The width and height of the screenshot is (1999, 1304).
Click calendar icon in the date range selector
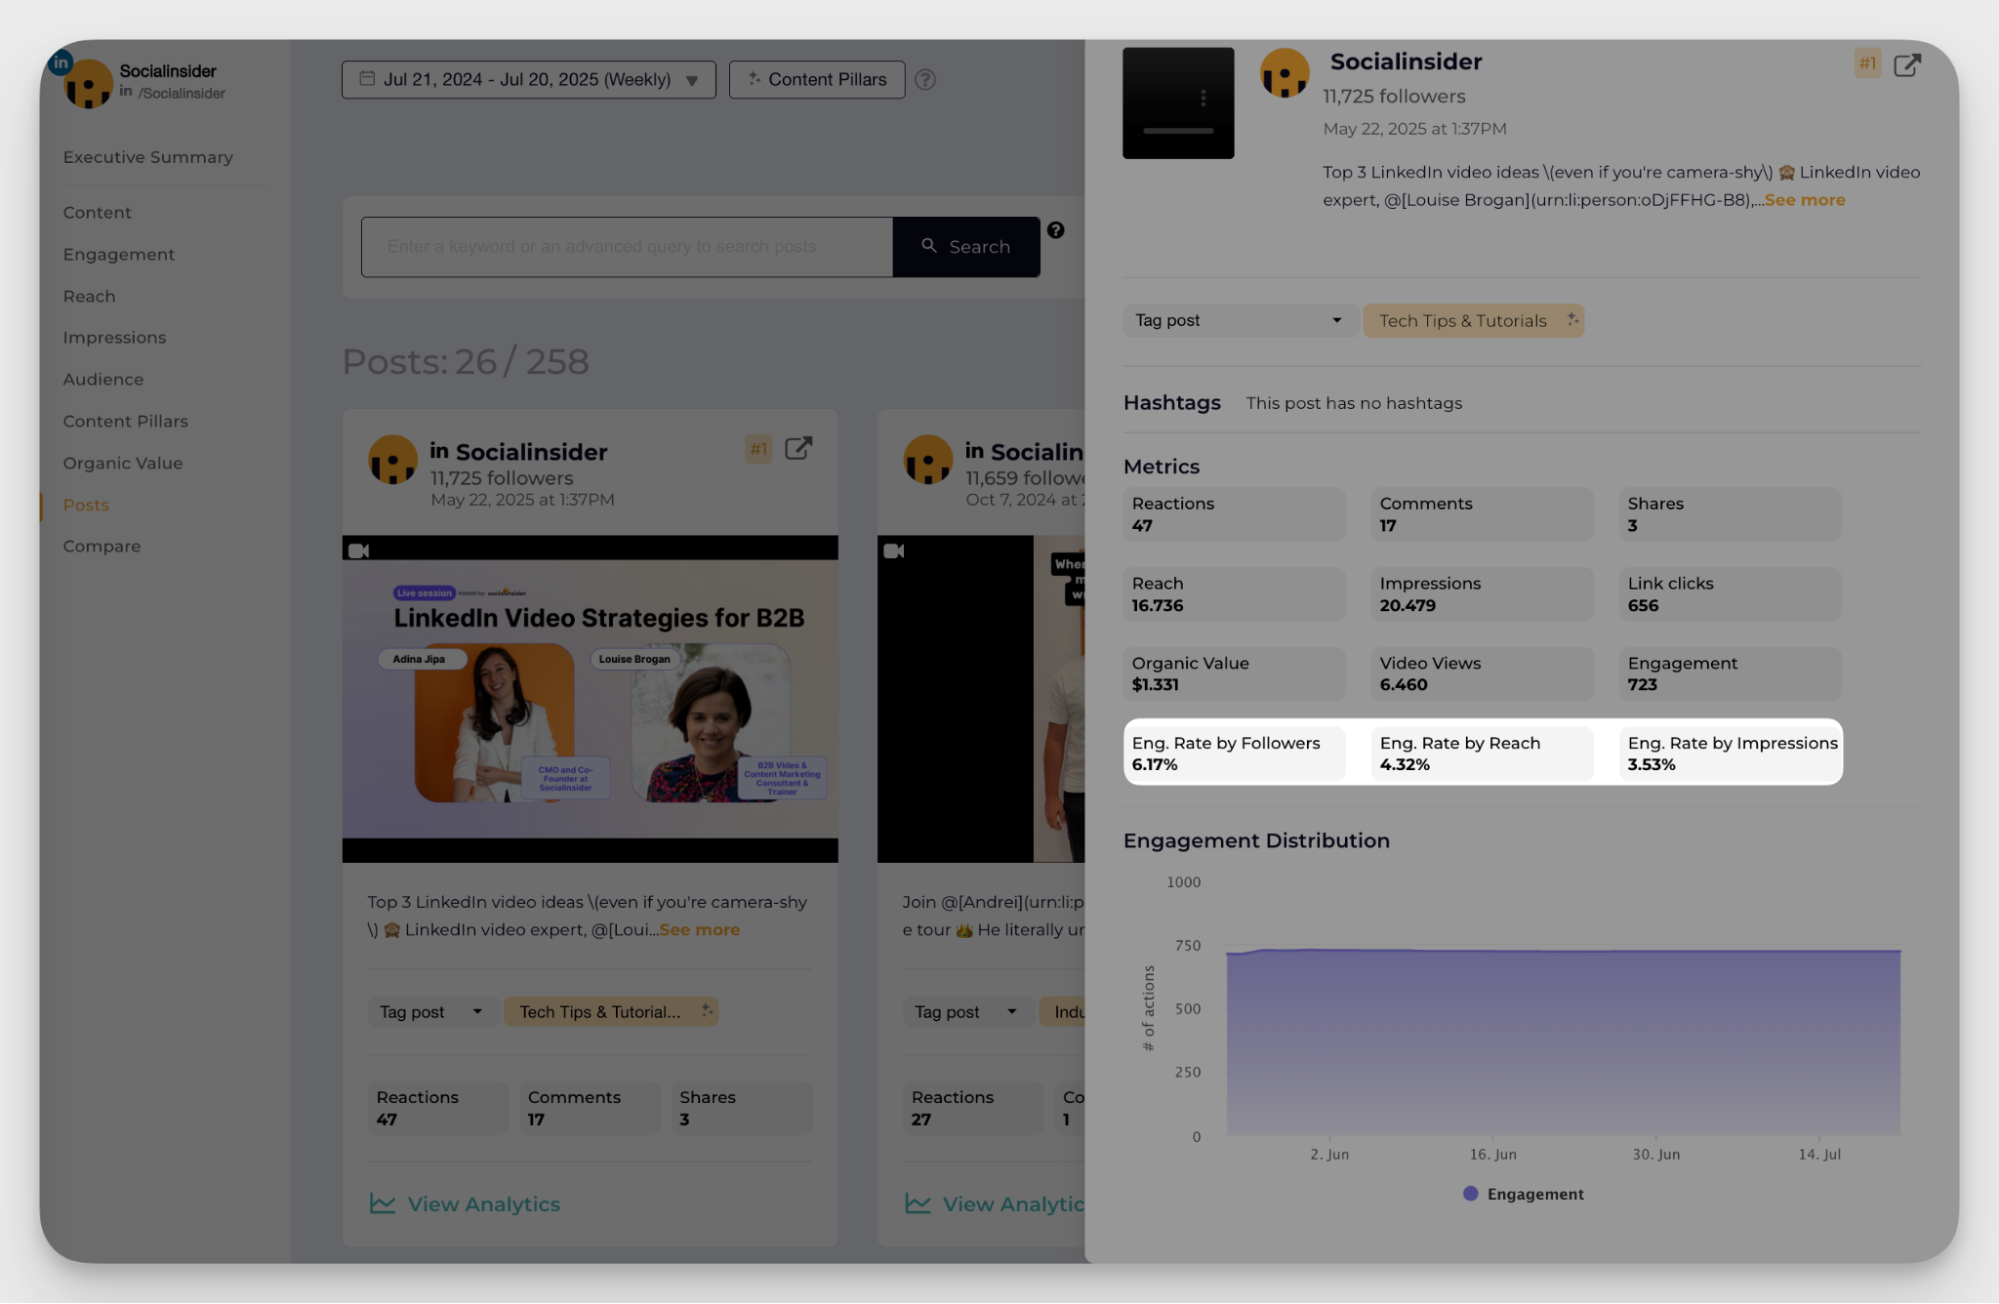[x=367, y=78]
